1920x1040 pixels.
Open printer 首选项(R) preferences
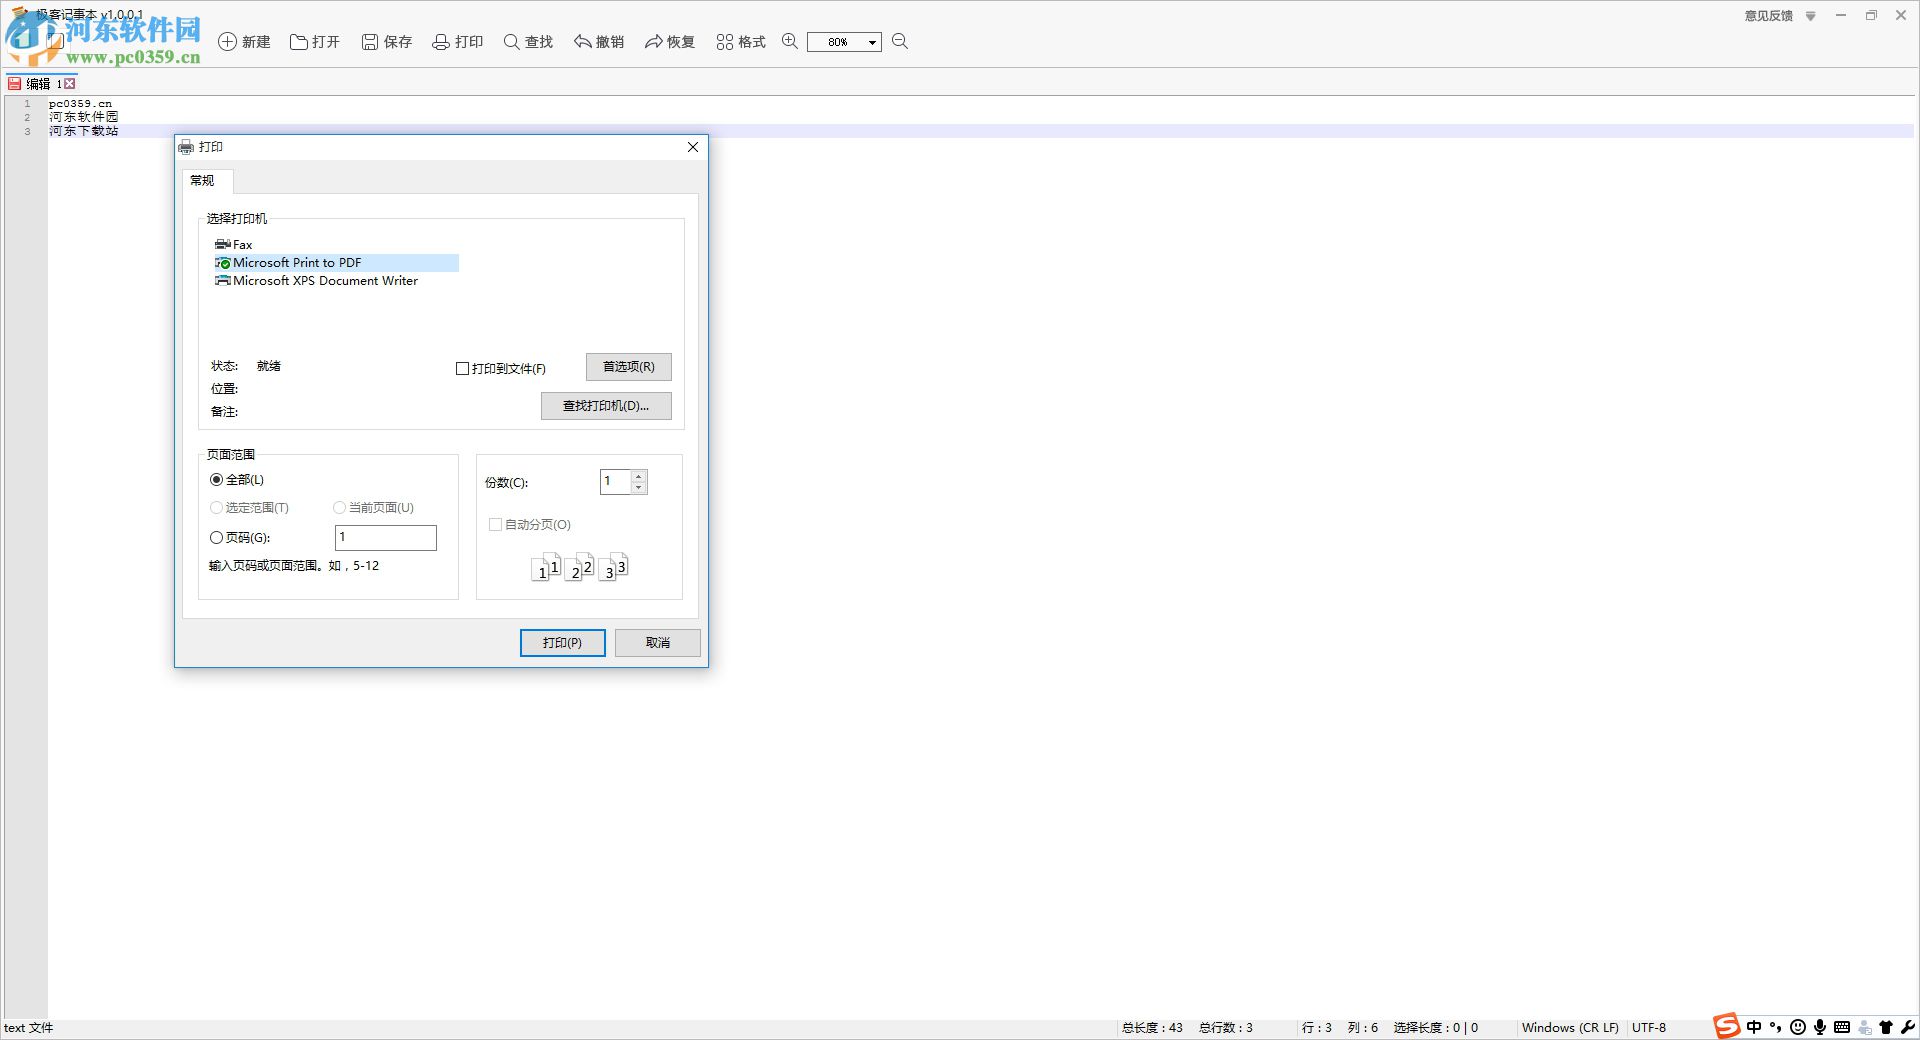point(629,367)
